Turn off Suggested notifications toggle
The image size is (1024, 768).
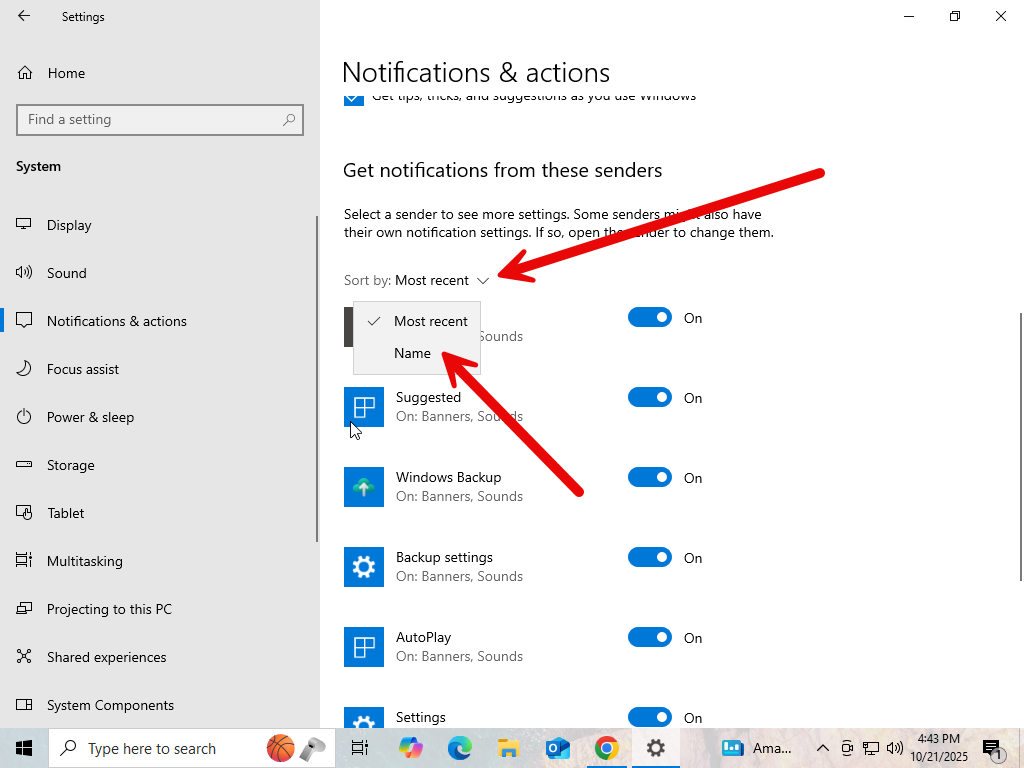pyautogui.click(x=649, y=398)
